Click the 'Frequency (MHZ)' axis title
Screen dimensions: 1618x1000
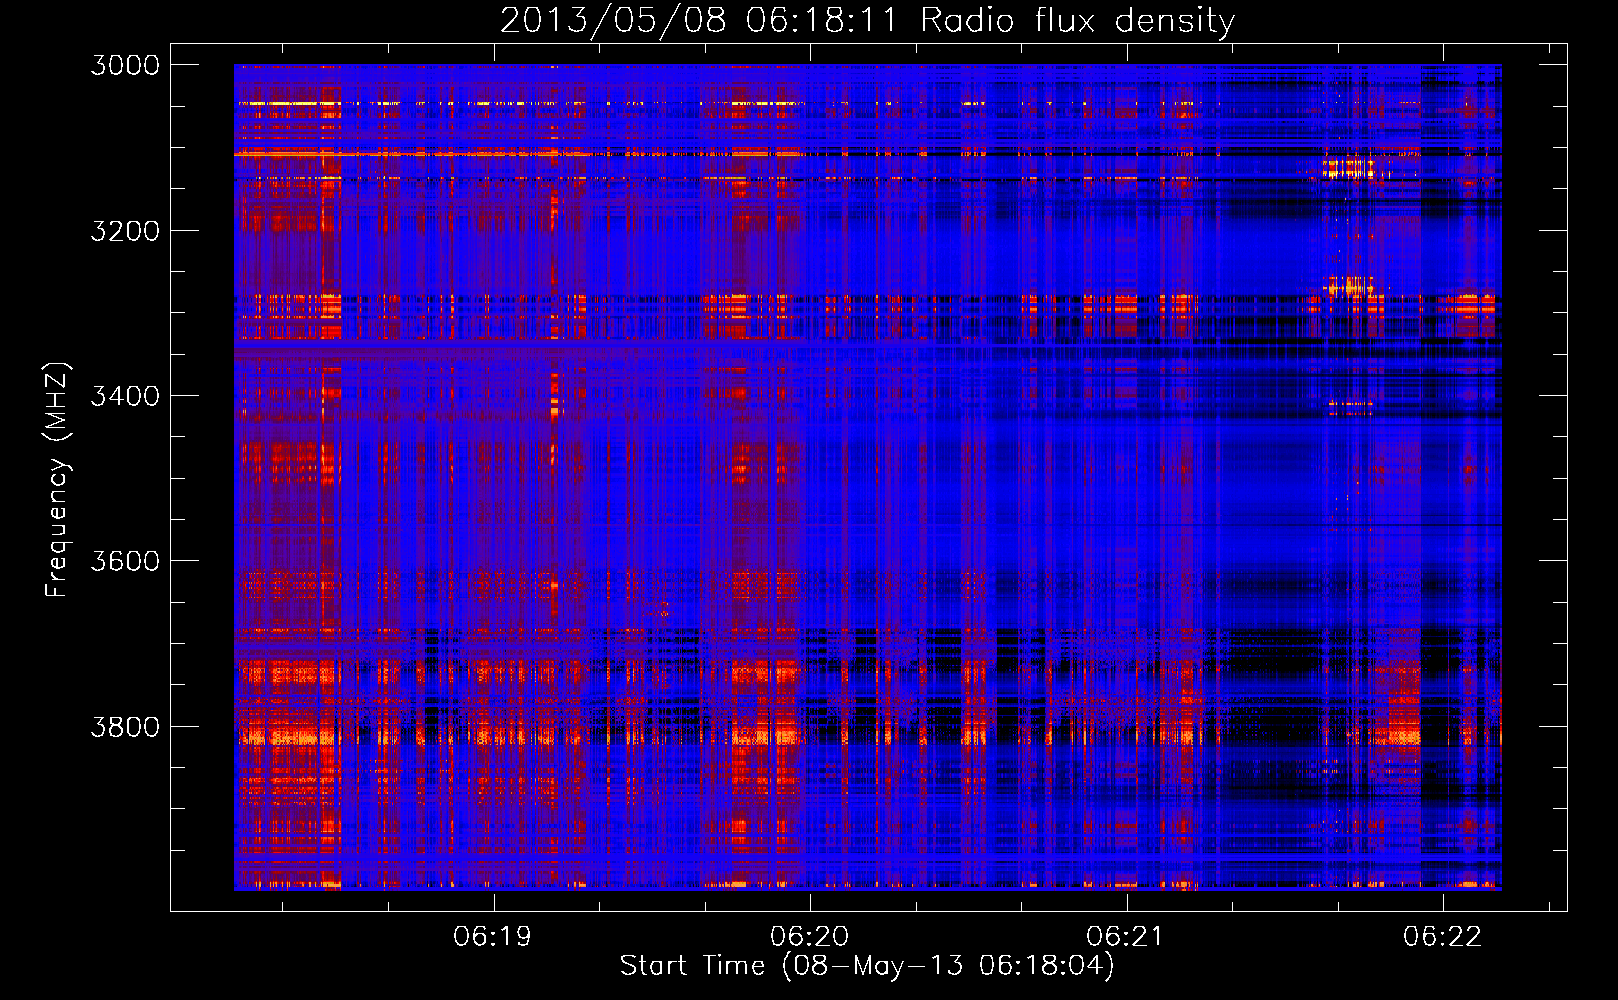pos(58,480)
